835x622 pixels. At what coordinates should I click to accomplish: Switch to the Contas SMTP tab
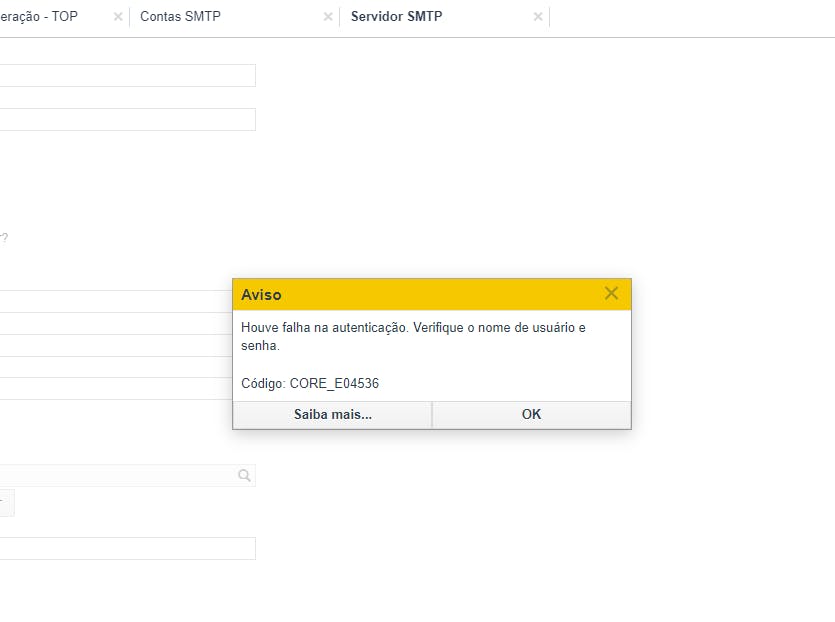click(x=180, y=17)
